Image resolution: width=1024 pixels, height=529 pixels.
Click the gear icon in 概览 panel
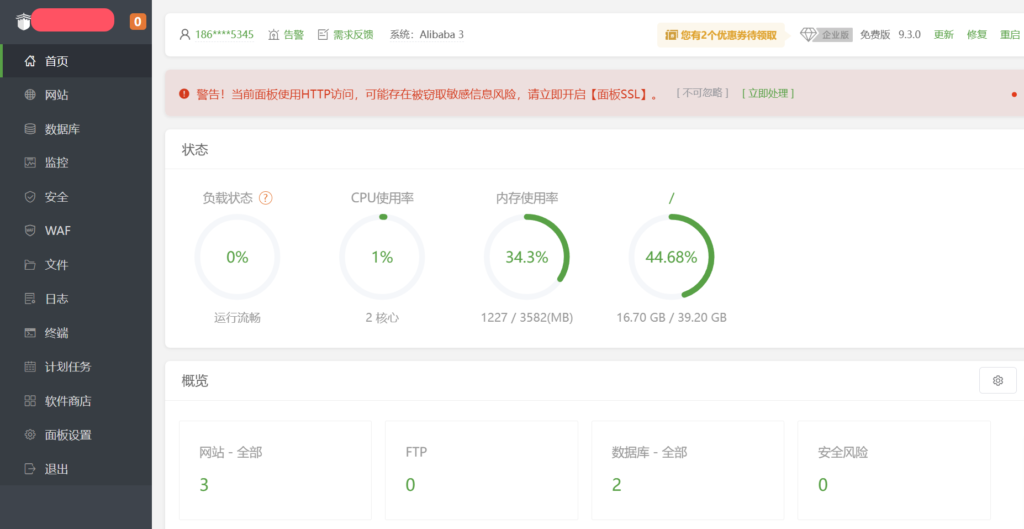[997, 380]
